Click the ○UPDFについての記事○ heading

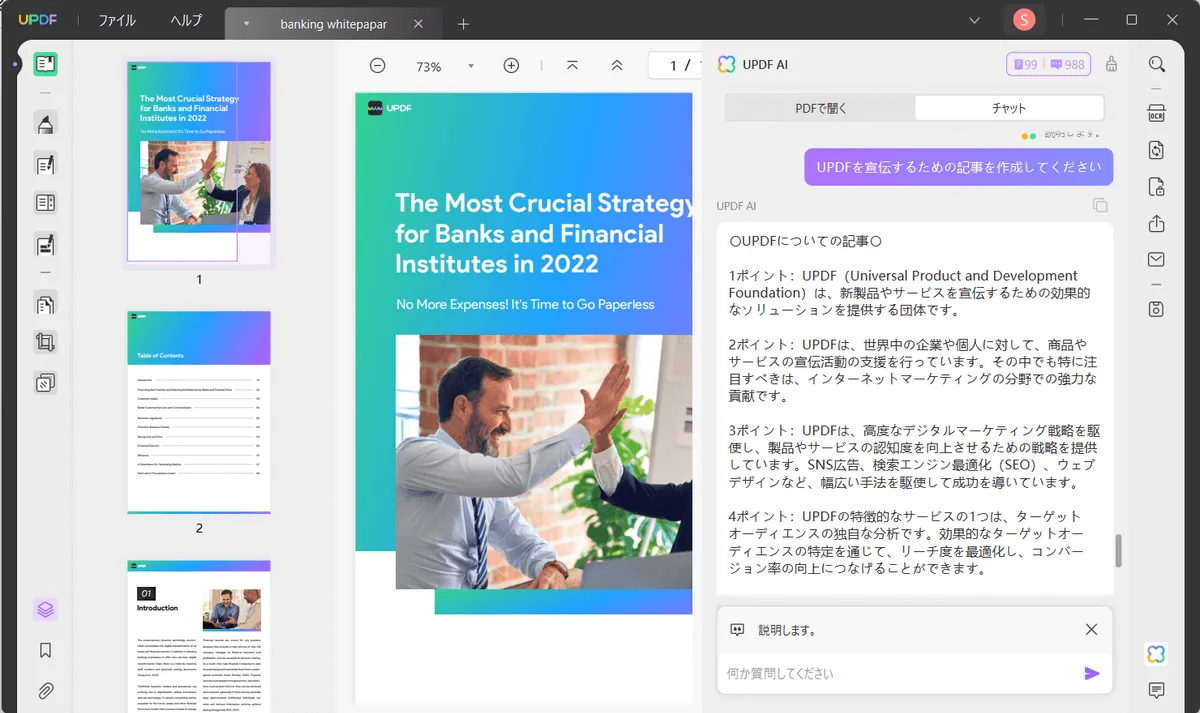point(805,241)
